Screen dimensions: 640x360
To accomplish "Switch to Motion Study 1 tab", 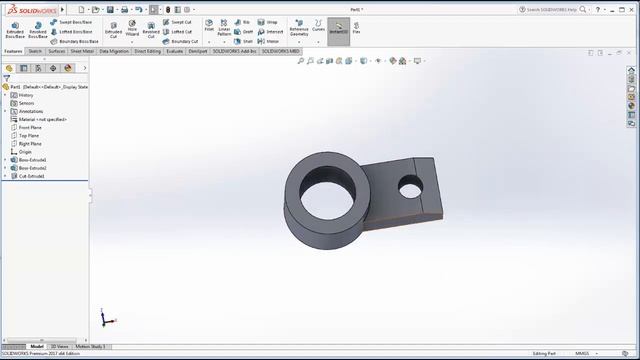I will click(x=91, y=347).
